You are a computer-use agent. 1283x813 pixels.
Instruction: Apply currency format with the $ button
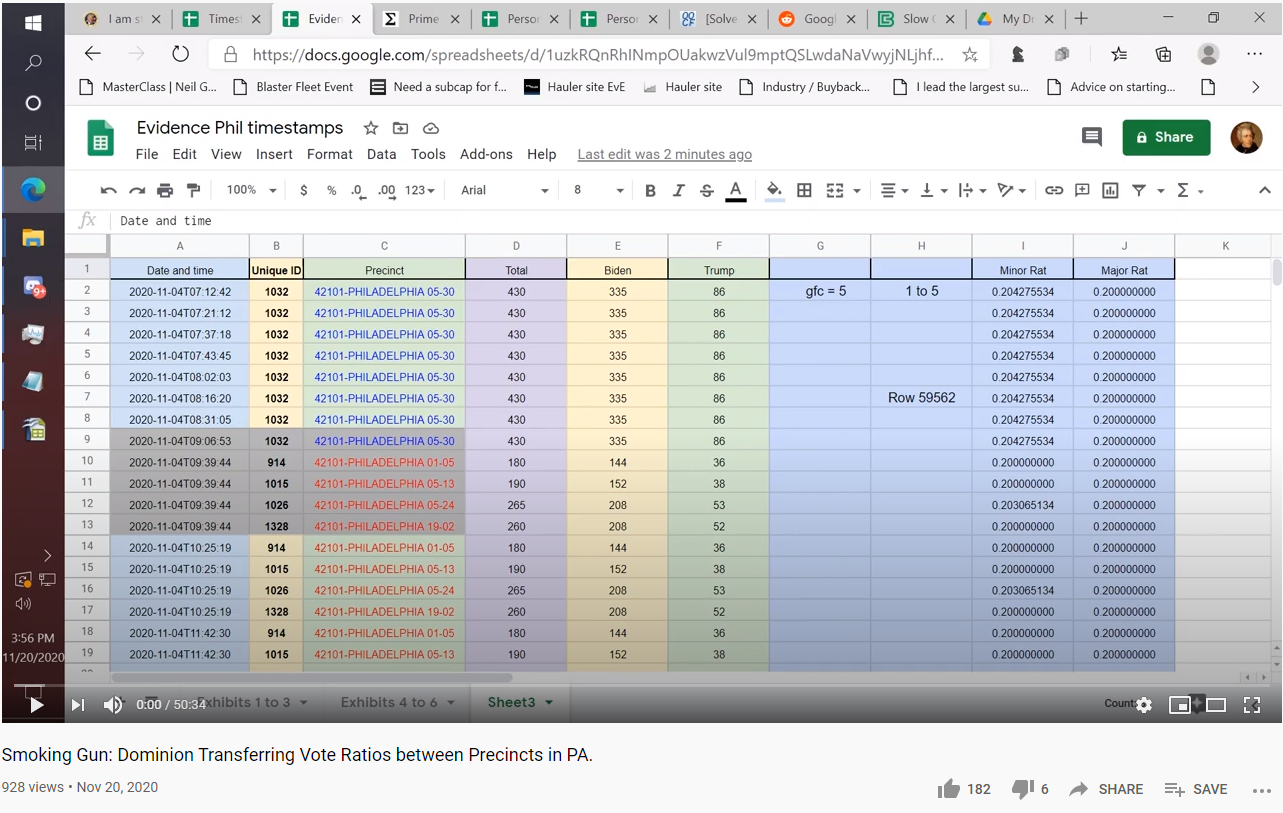coord(304,190)
